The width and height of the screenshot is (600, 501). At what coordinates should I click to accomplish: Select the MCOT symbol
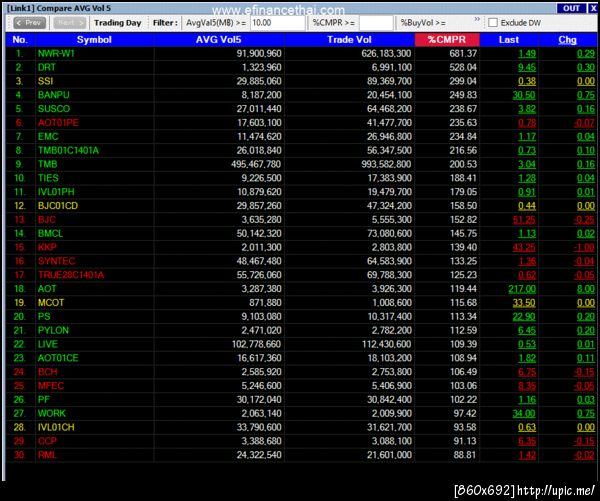pos(51,303)
